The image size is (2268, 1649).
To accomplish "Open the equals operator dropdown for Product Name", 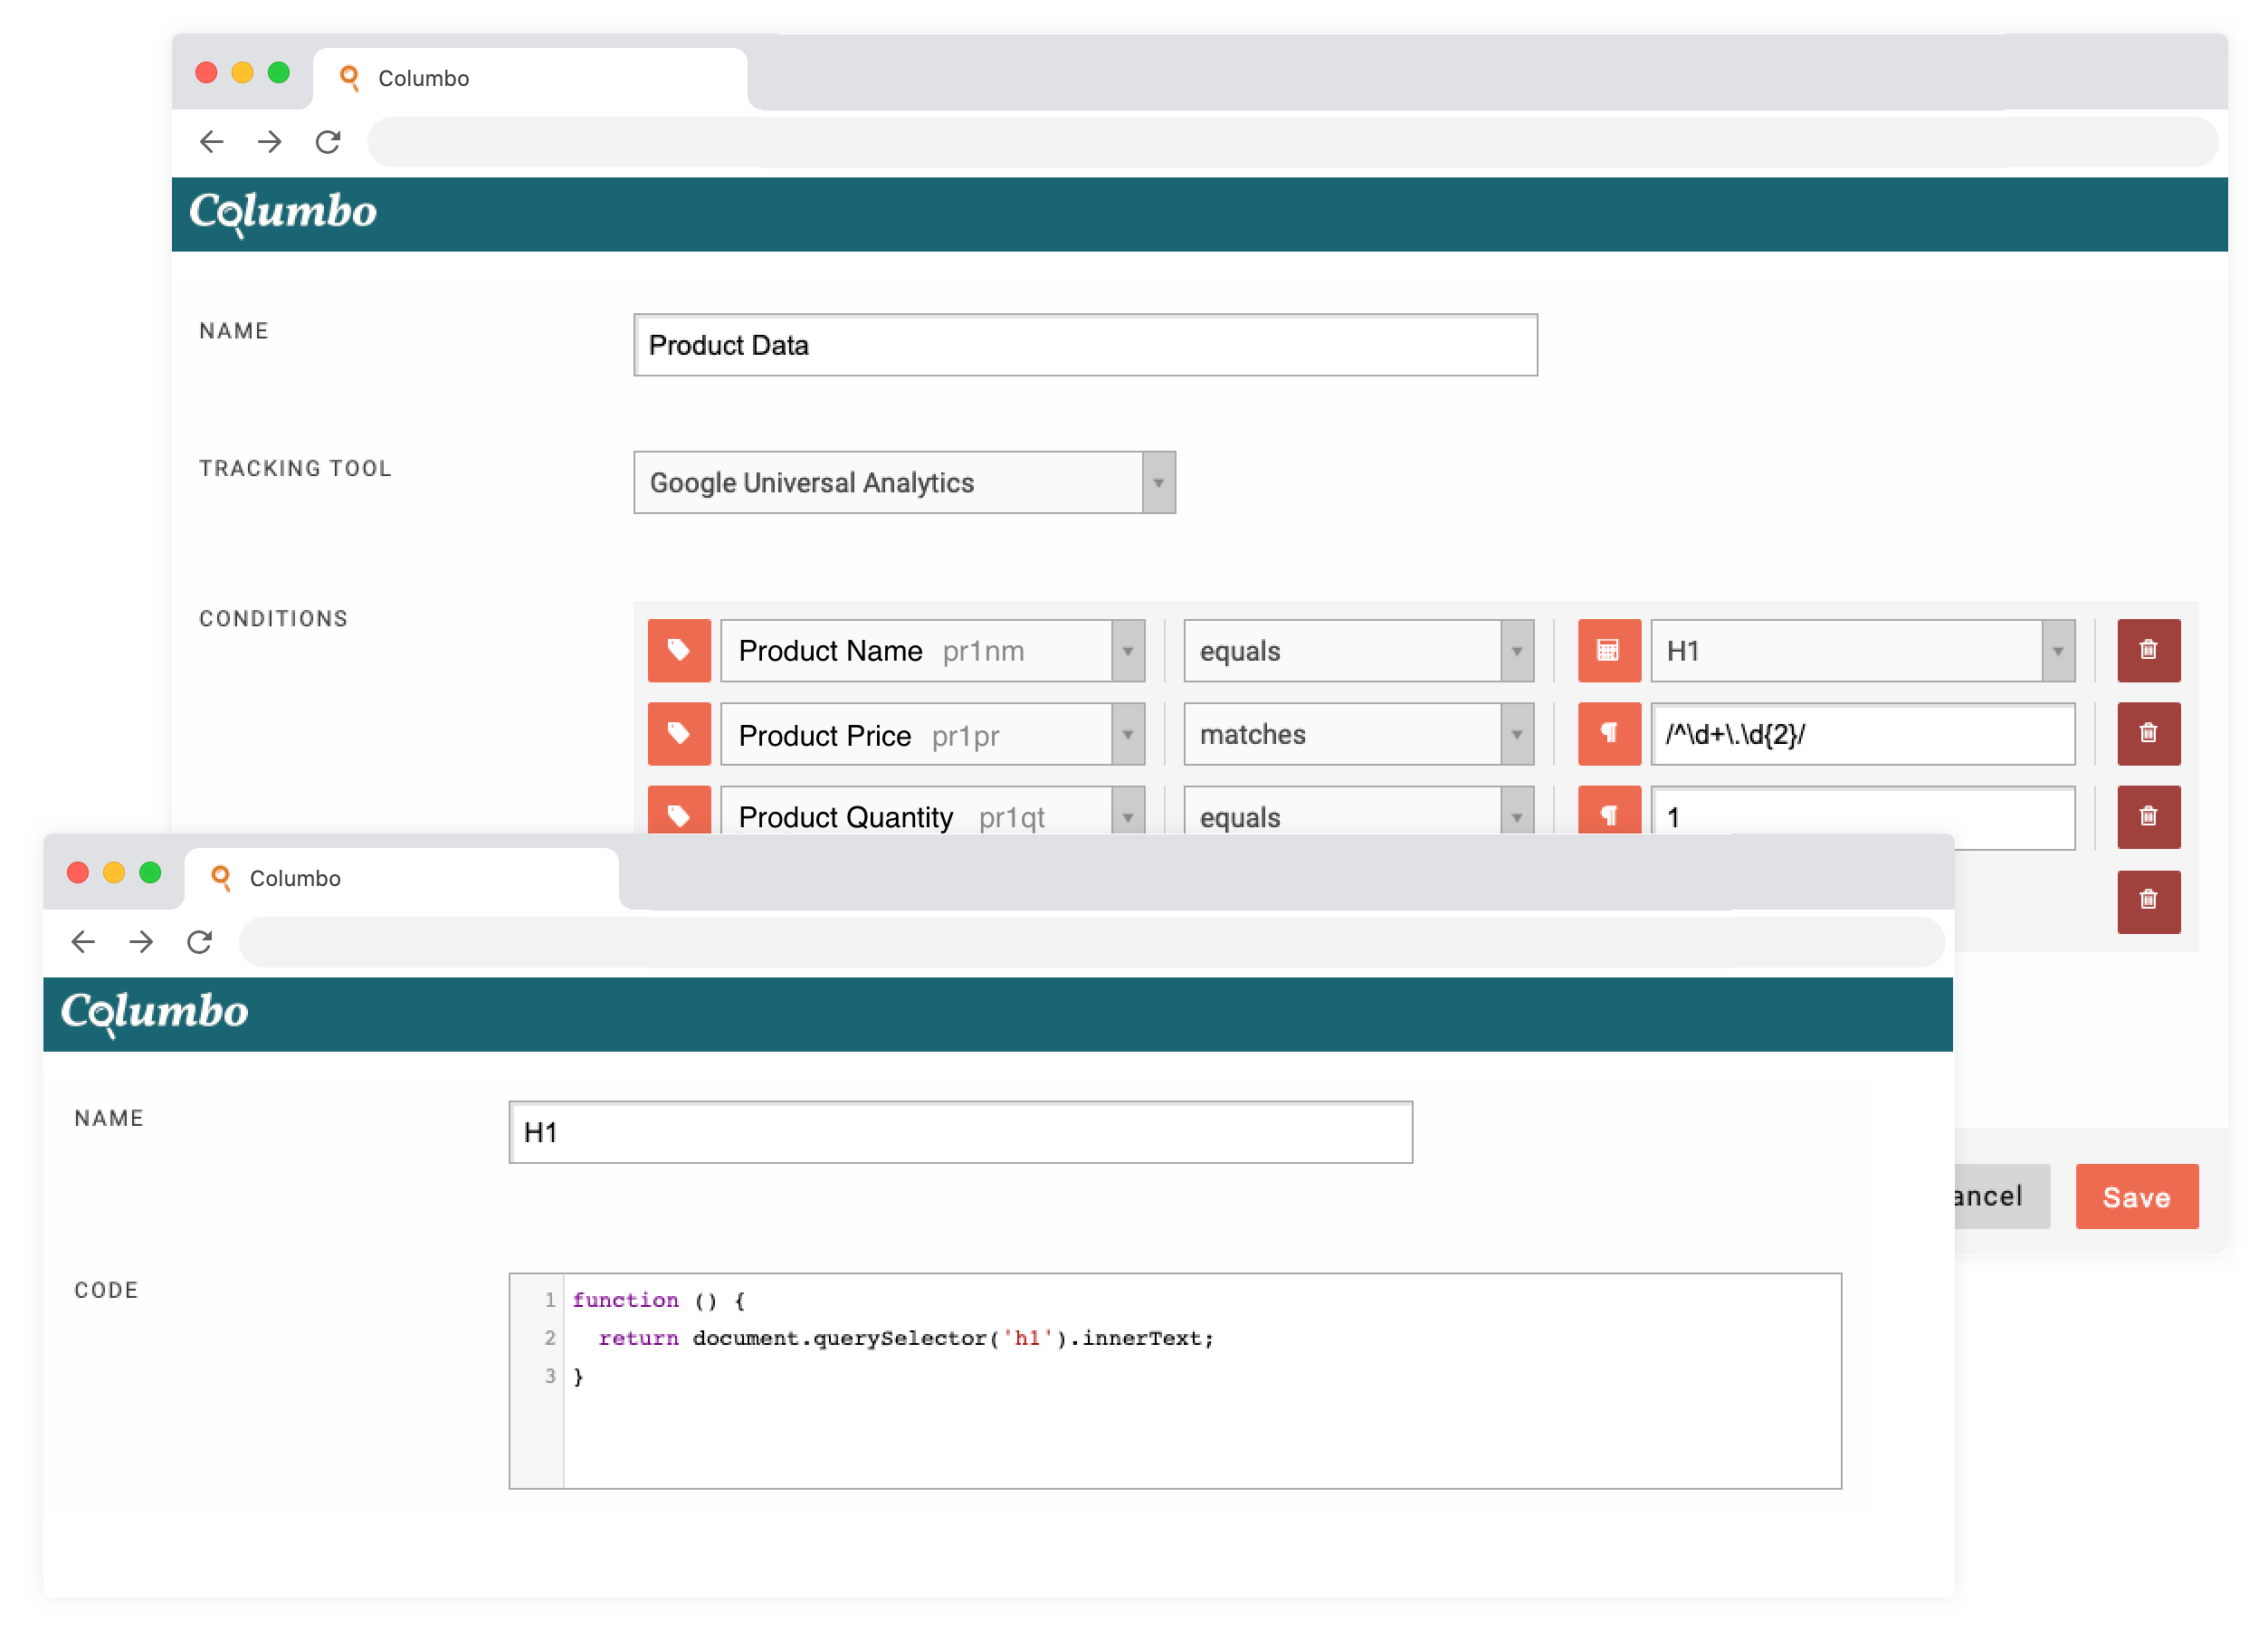I will tap(1358, 651).
